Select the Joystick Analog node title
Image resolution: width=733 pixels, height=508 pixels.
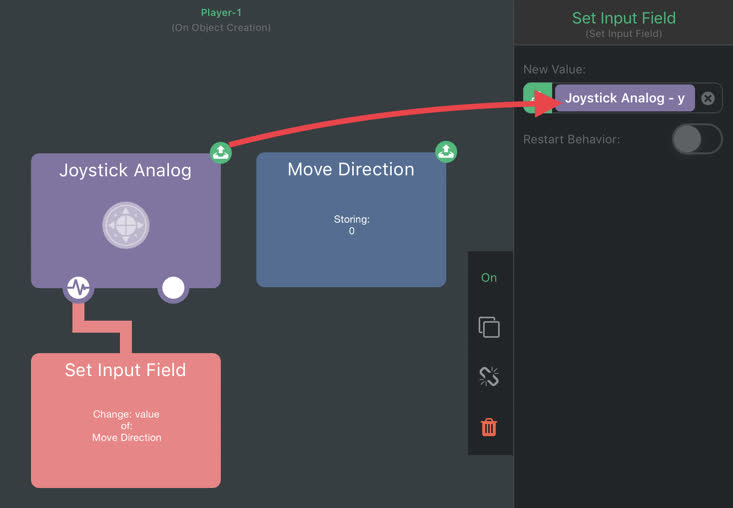tap(125, 170)
